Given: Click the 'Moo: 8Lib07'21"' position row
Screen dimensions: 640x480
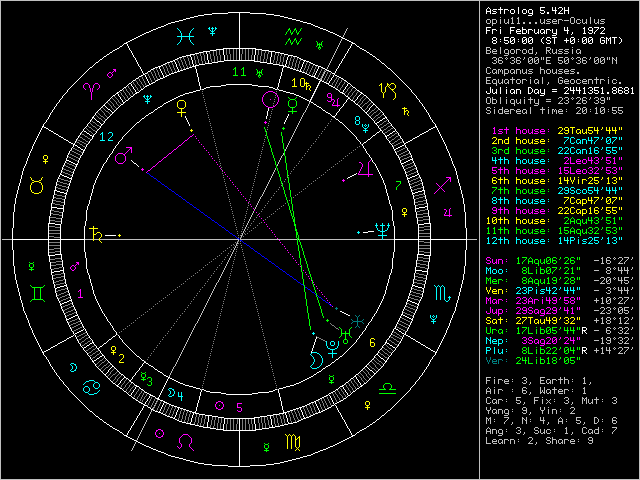Looking at the screenshot, I should tap(560, 271).
